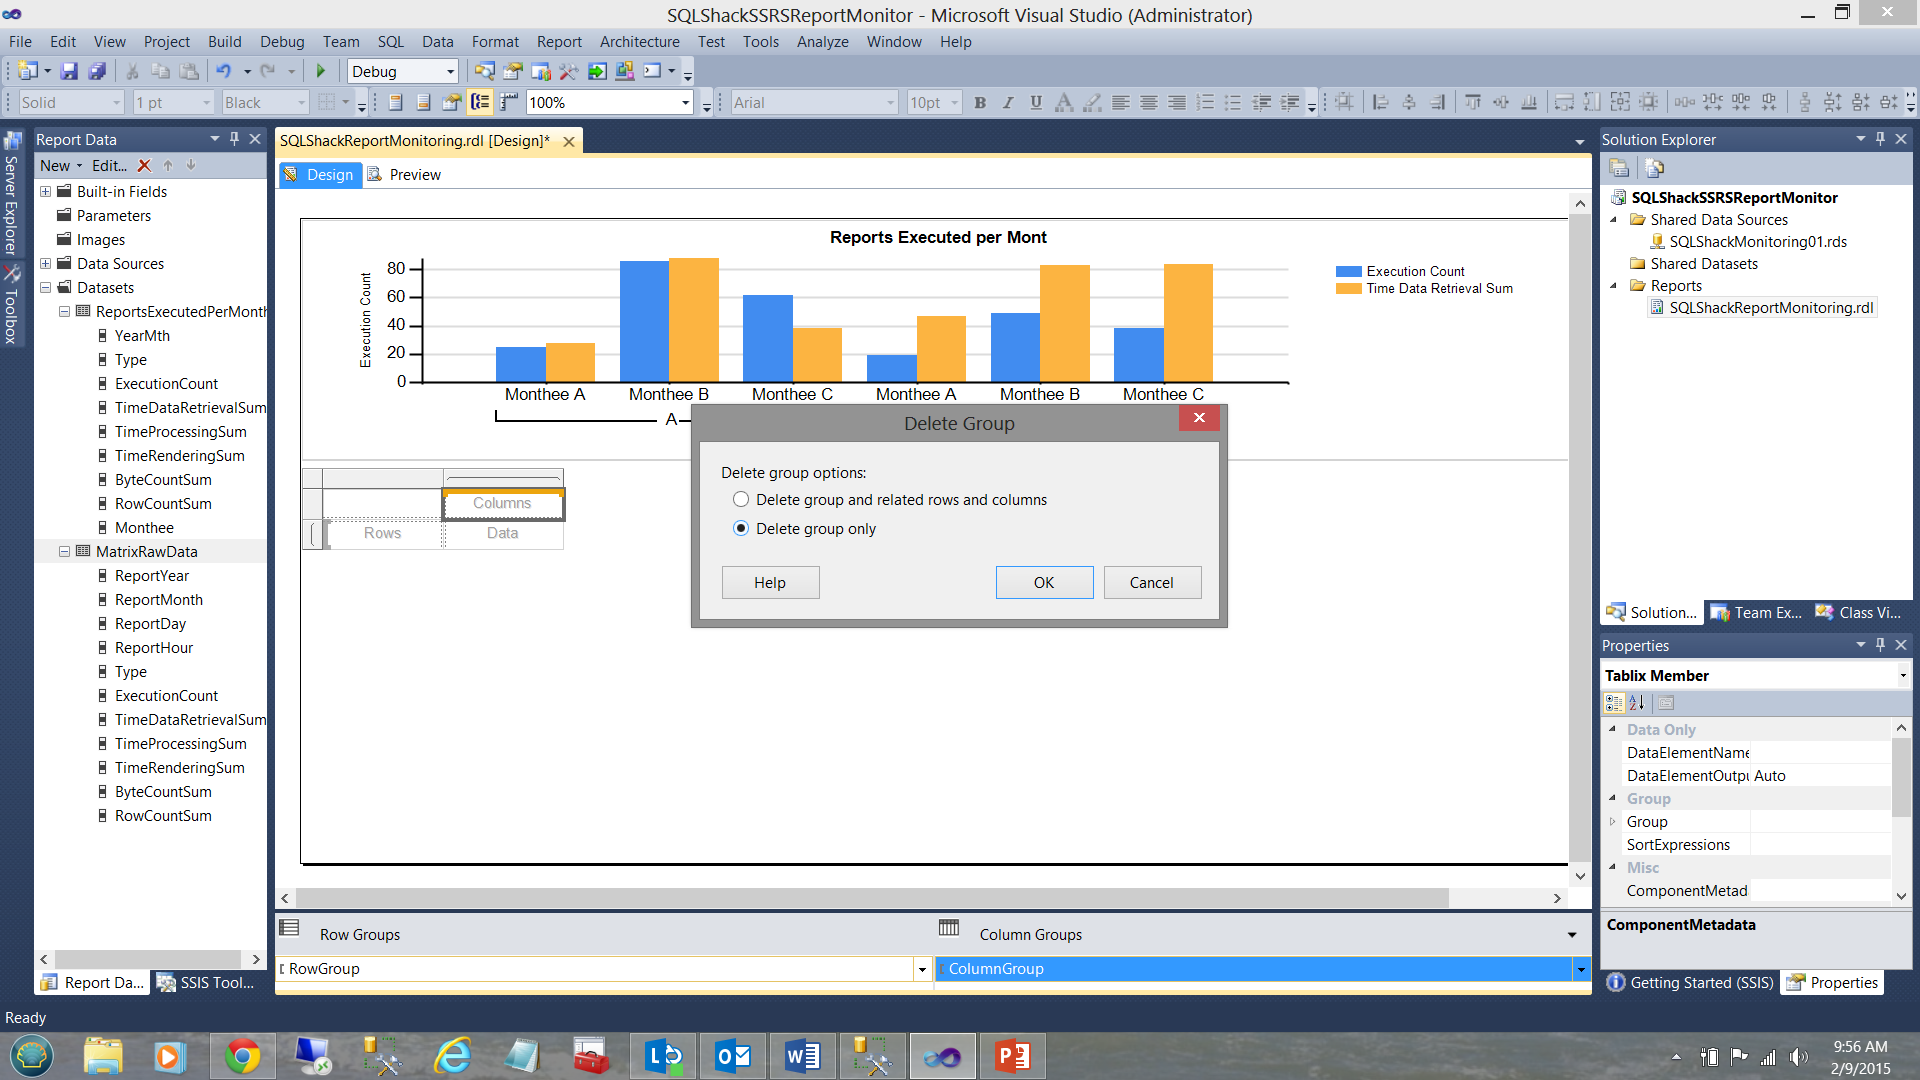
Task: Click the Undo toolbar icon
Action: click(x=223, y=71)
